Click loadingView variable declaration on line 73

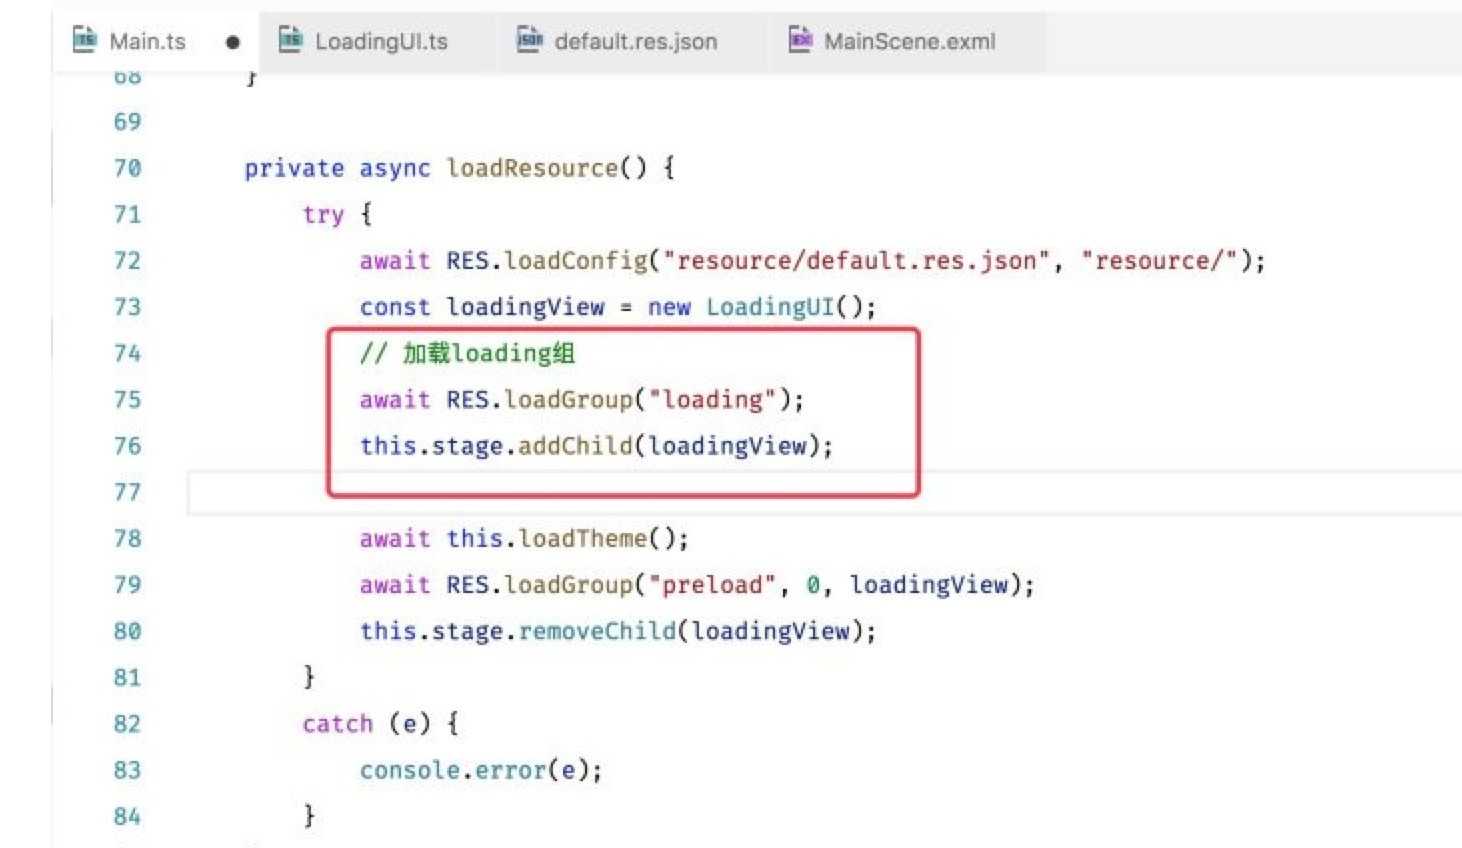(x=525, y=307)
